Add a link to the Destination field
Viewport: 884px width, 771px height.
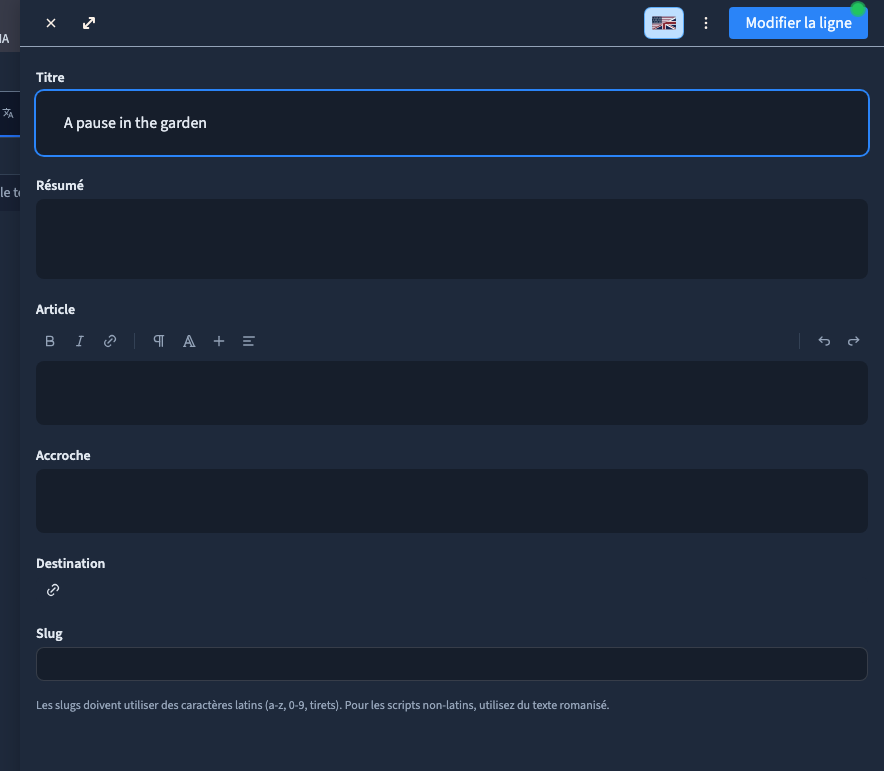[53, 590]
